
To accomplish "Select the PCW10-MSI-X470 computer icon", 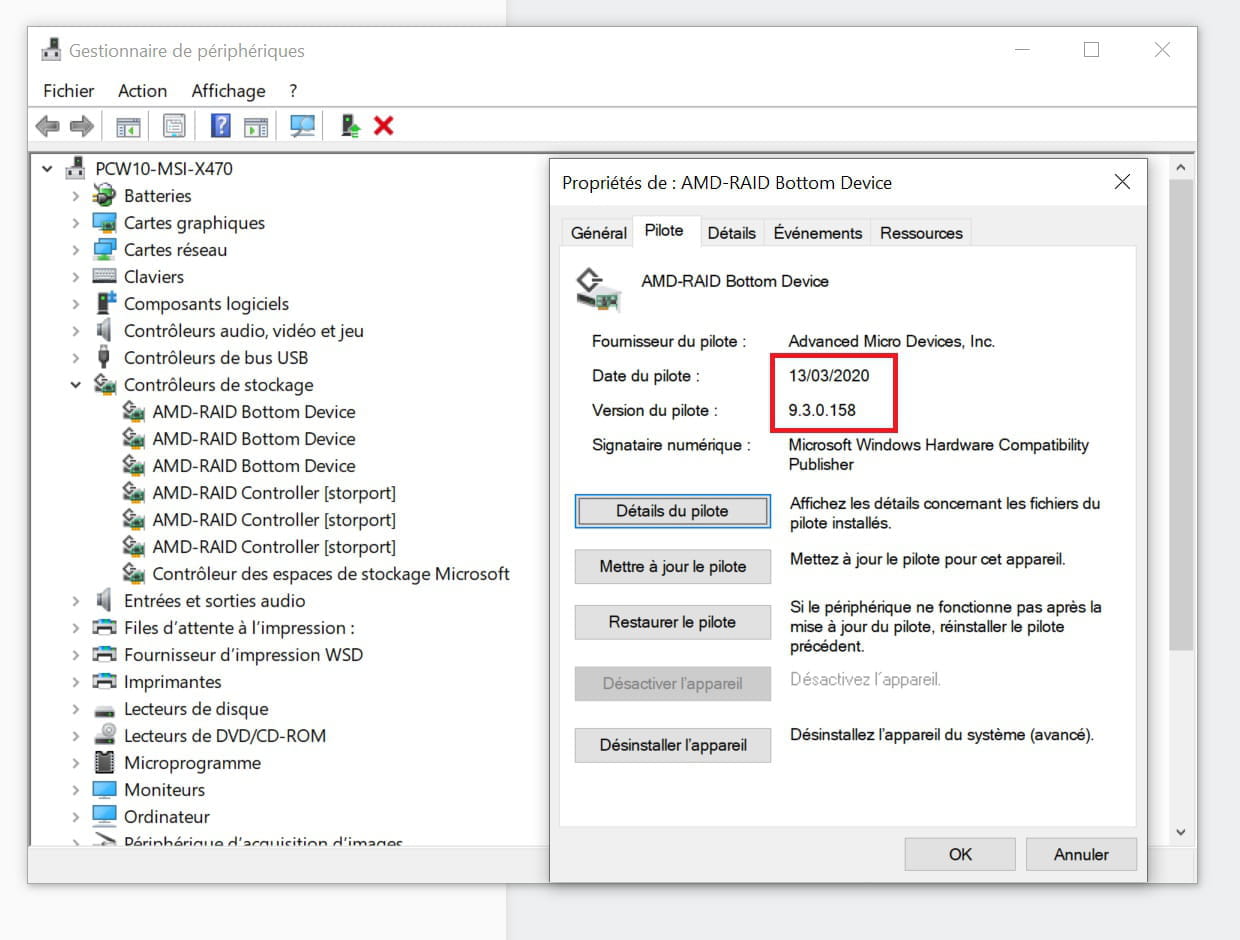I will (x=78, y=168).
